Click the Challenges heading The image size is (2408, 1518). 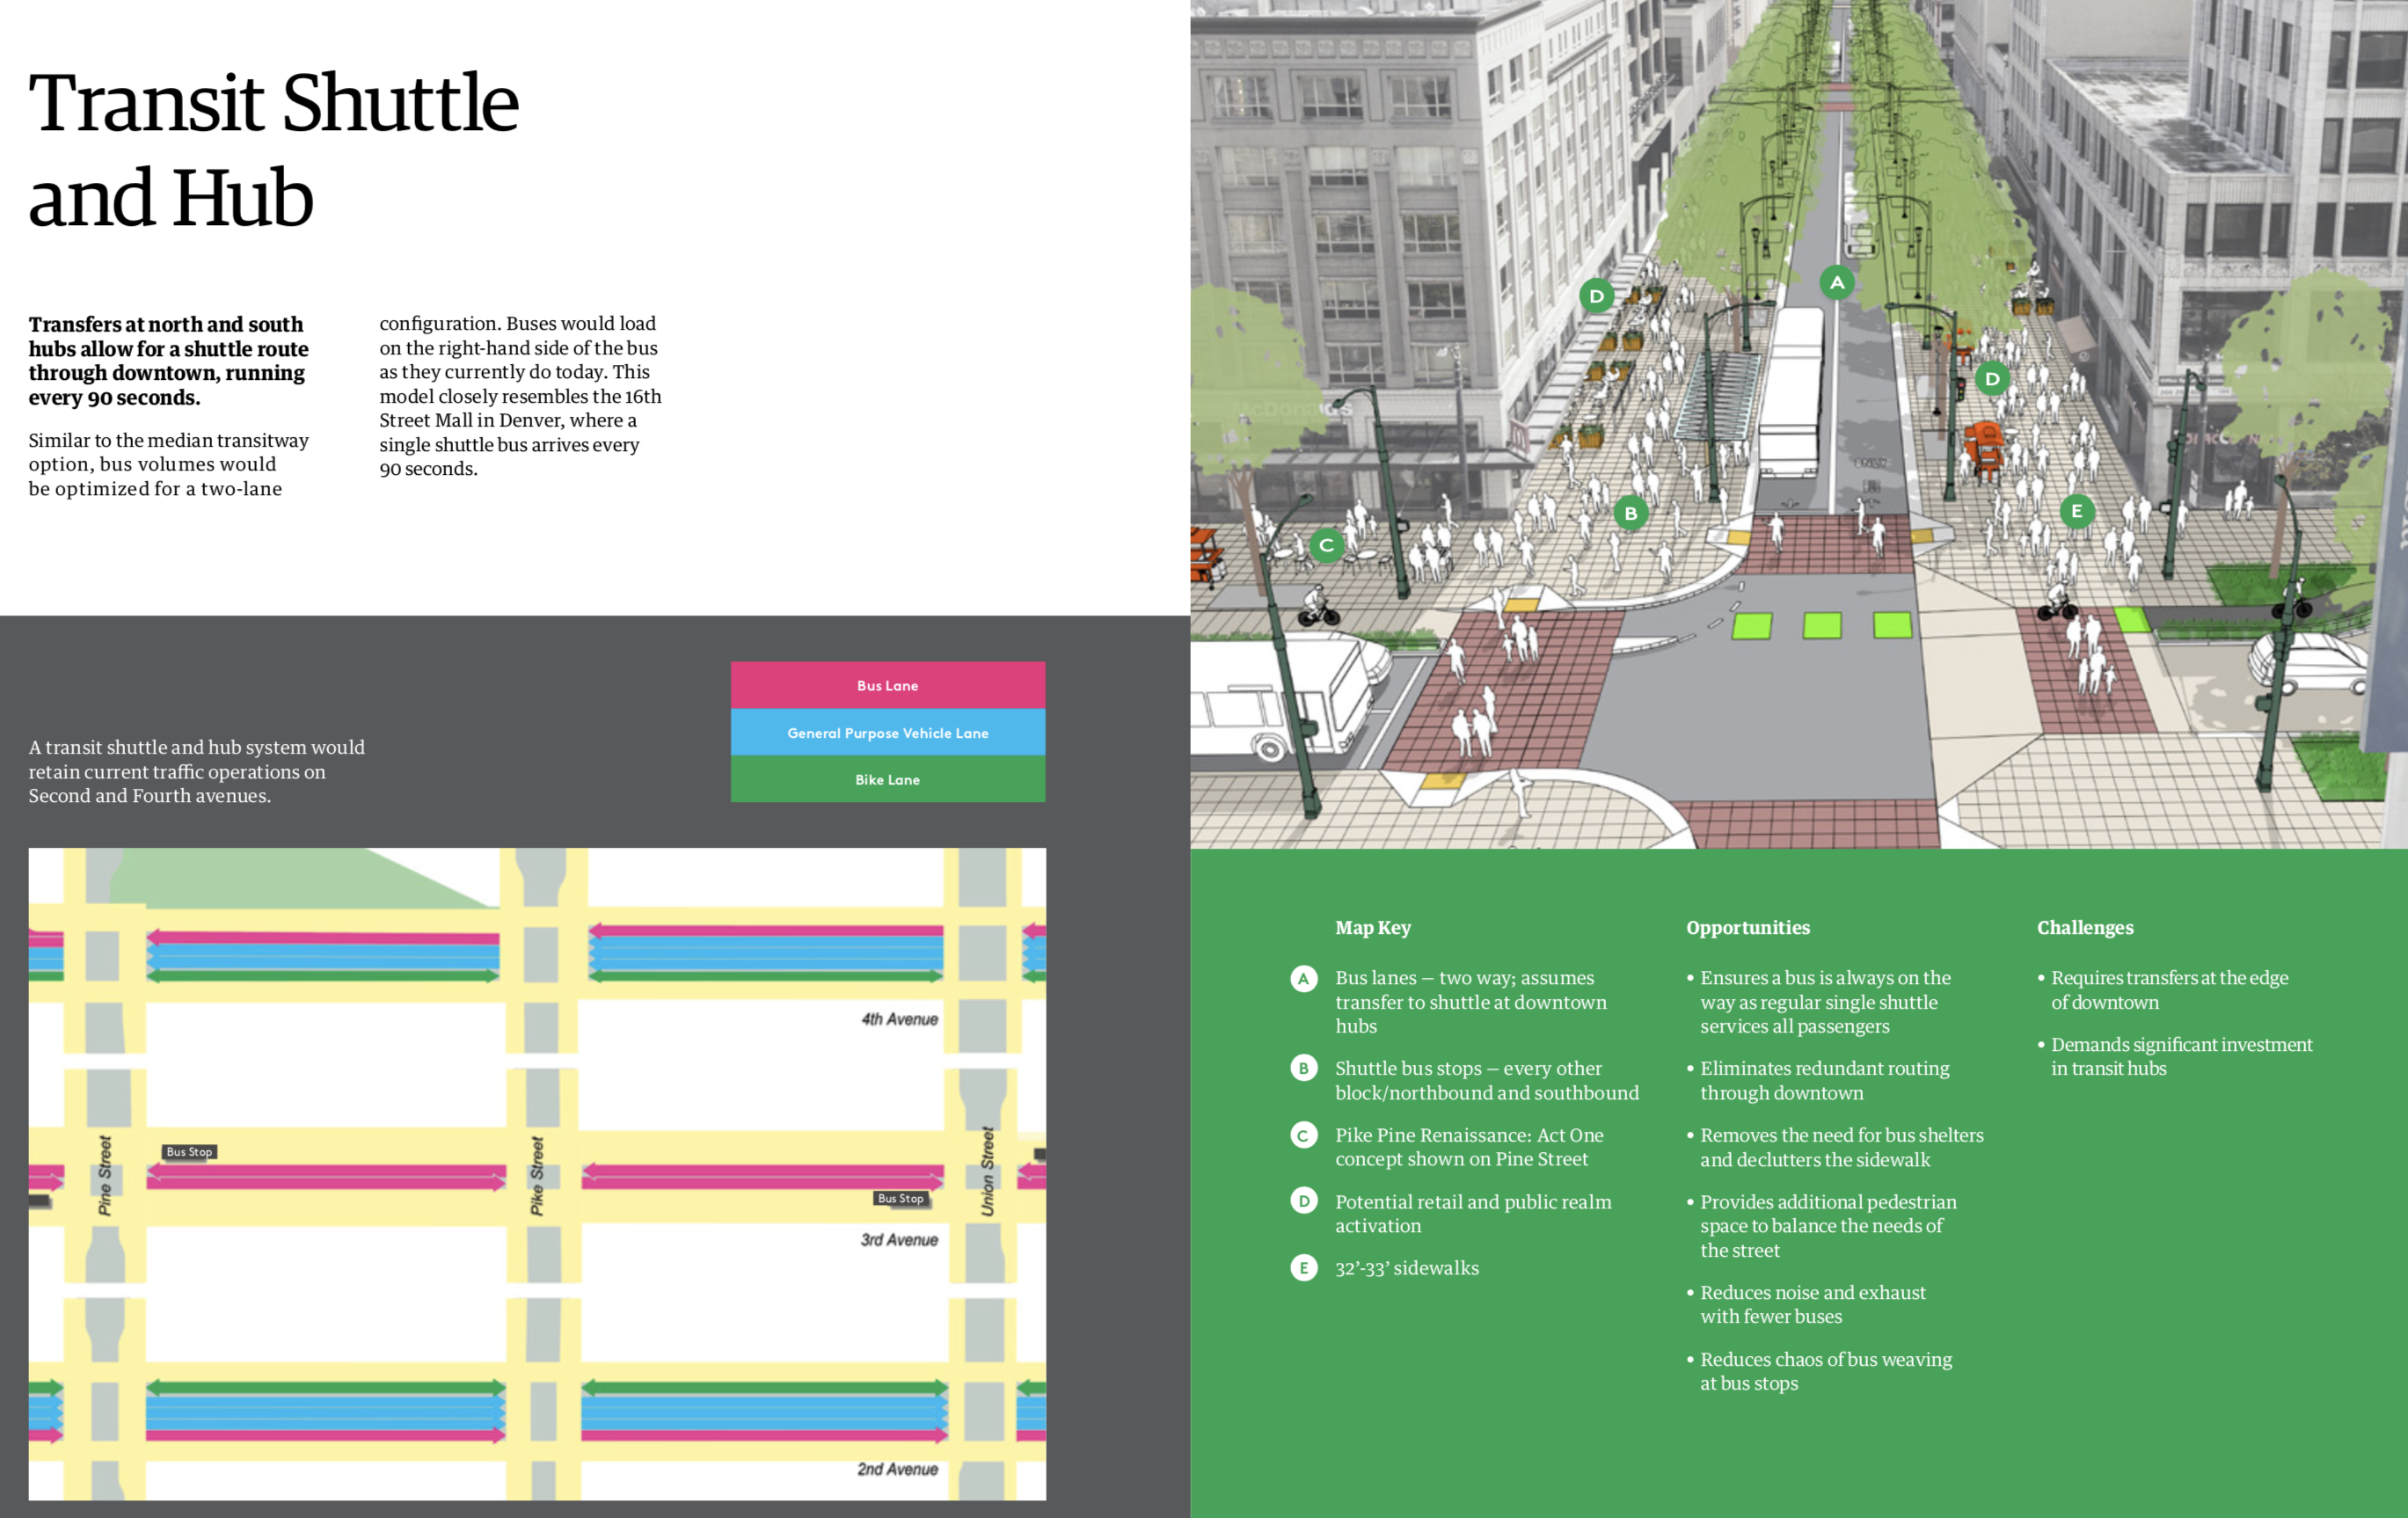(x=2084, y=928)
